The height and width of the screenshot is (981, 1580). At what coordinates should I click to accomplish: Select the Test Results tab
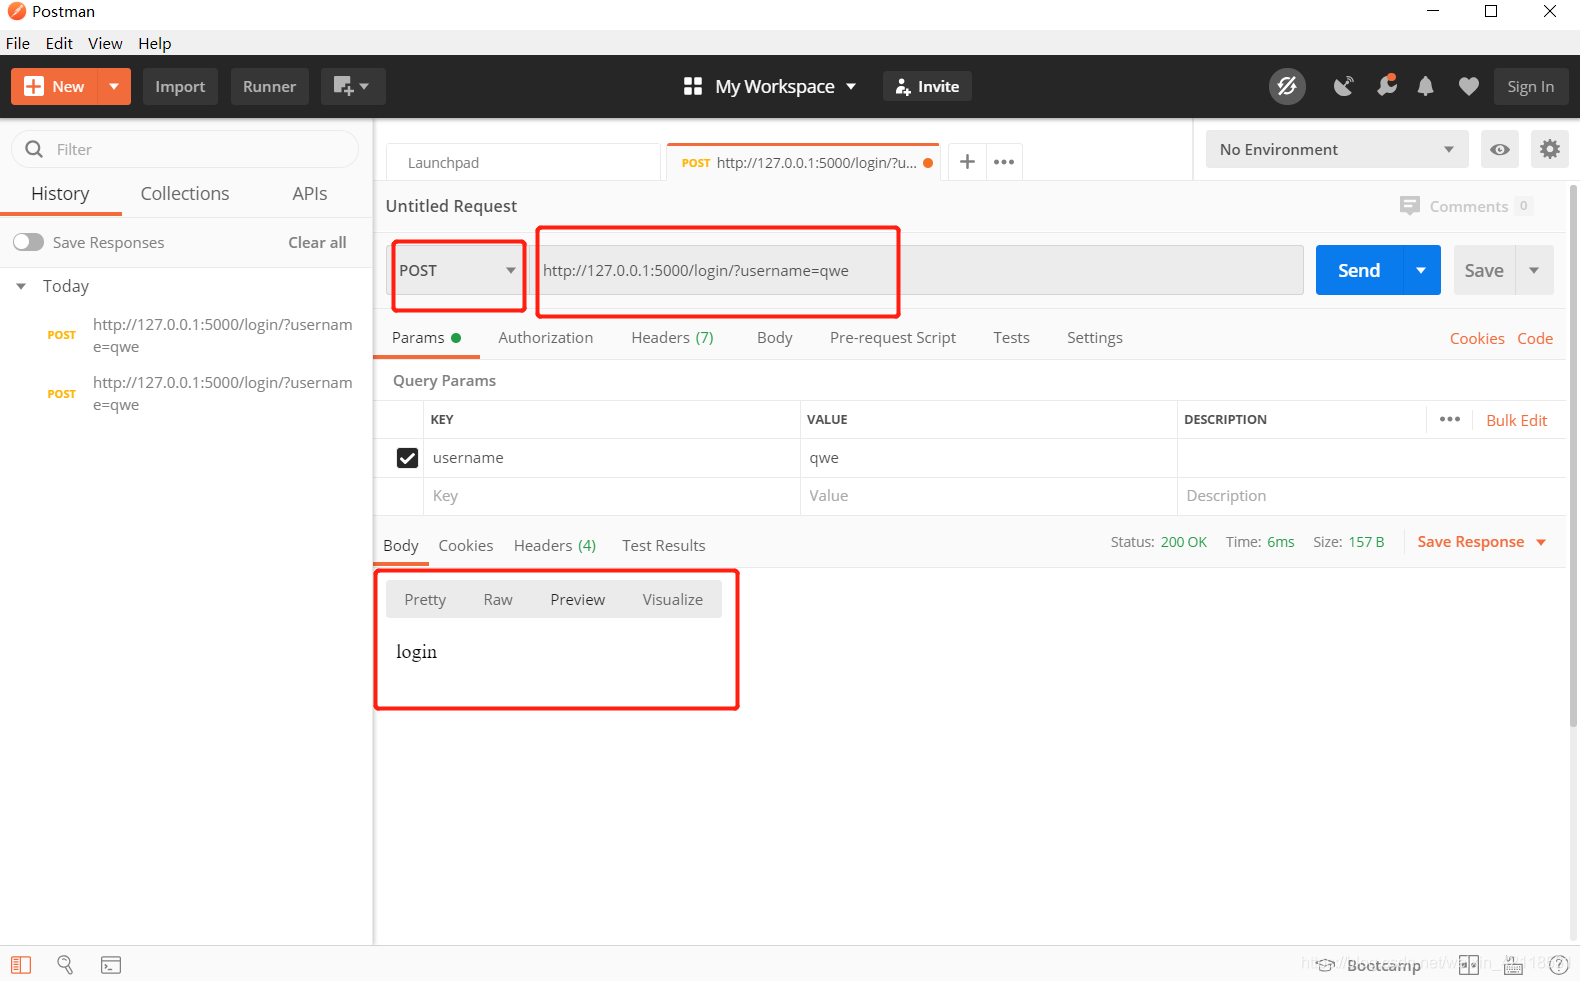click(x=664, y=546)
